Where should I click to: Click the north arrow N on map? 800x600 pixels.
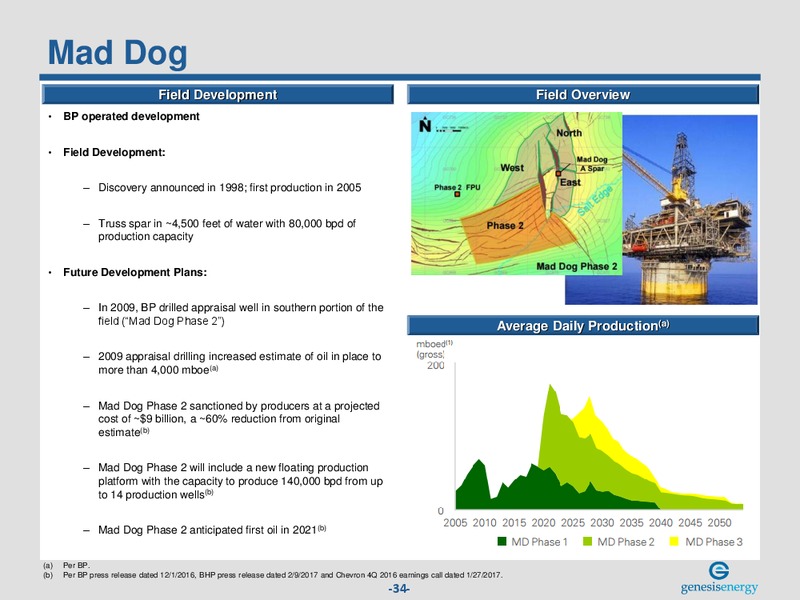(x=425, y=124)
